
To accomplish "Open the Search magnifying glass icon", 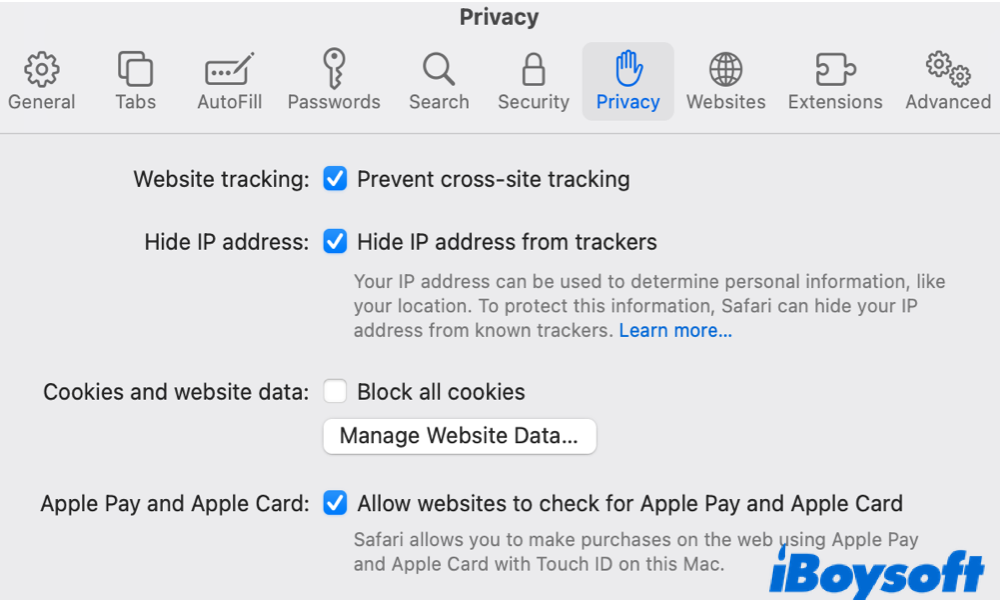I will [x=438, y=69].
